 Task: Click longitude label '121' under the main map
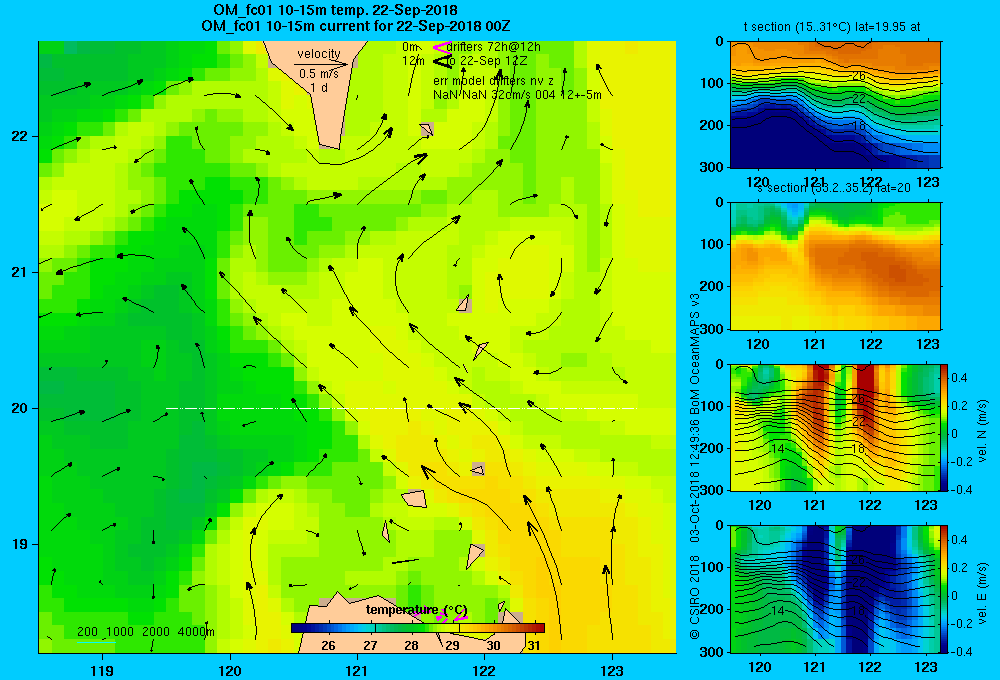(x=357, y=670)
